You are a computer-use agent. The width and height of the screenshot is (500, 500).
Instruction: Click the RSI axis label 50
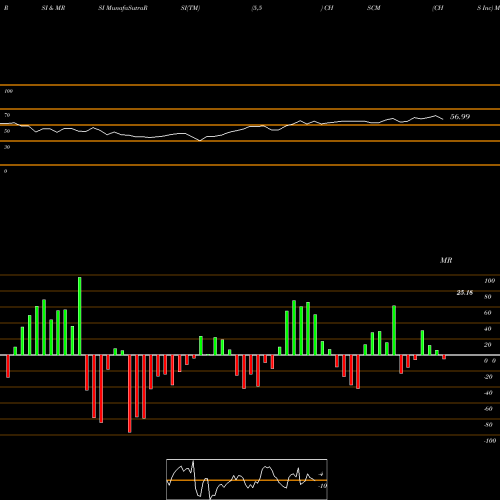click(x=7, y=131)
